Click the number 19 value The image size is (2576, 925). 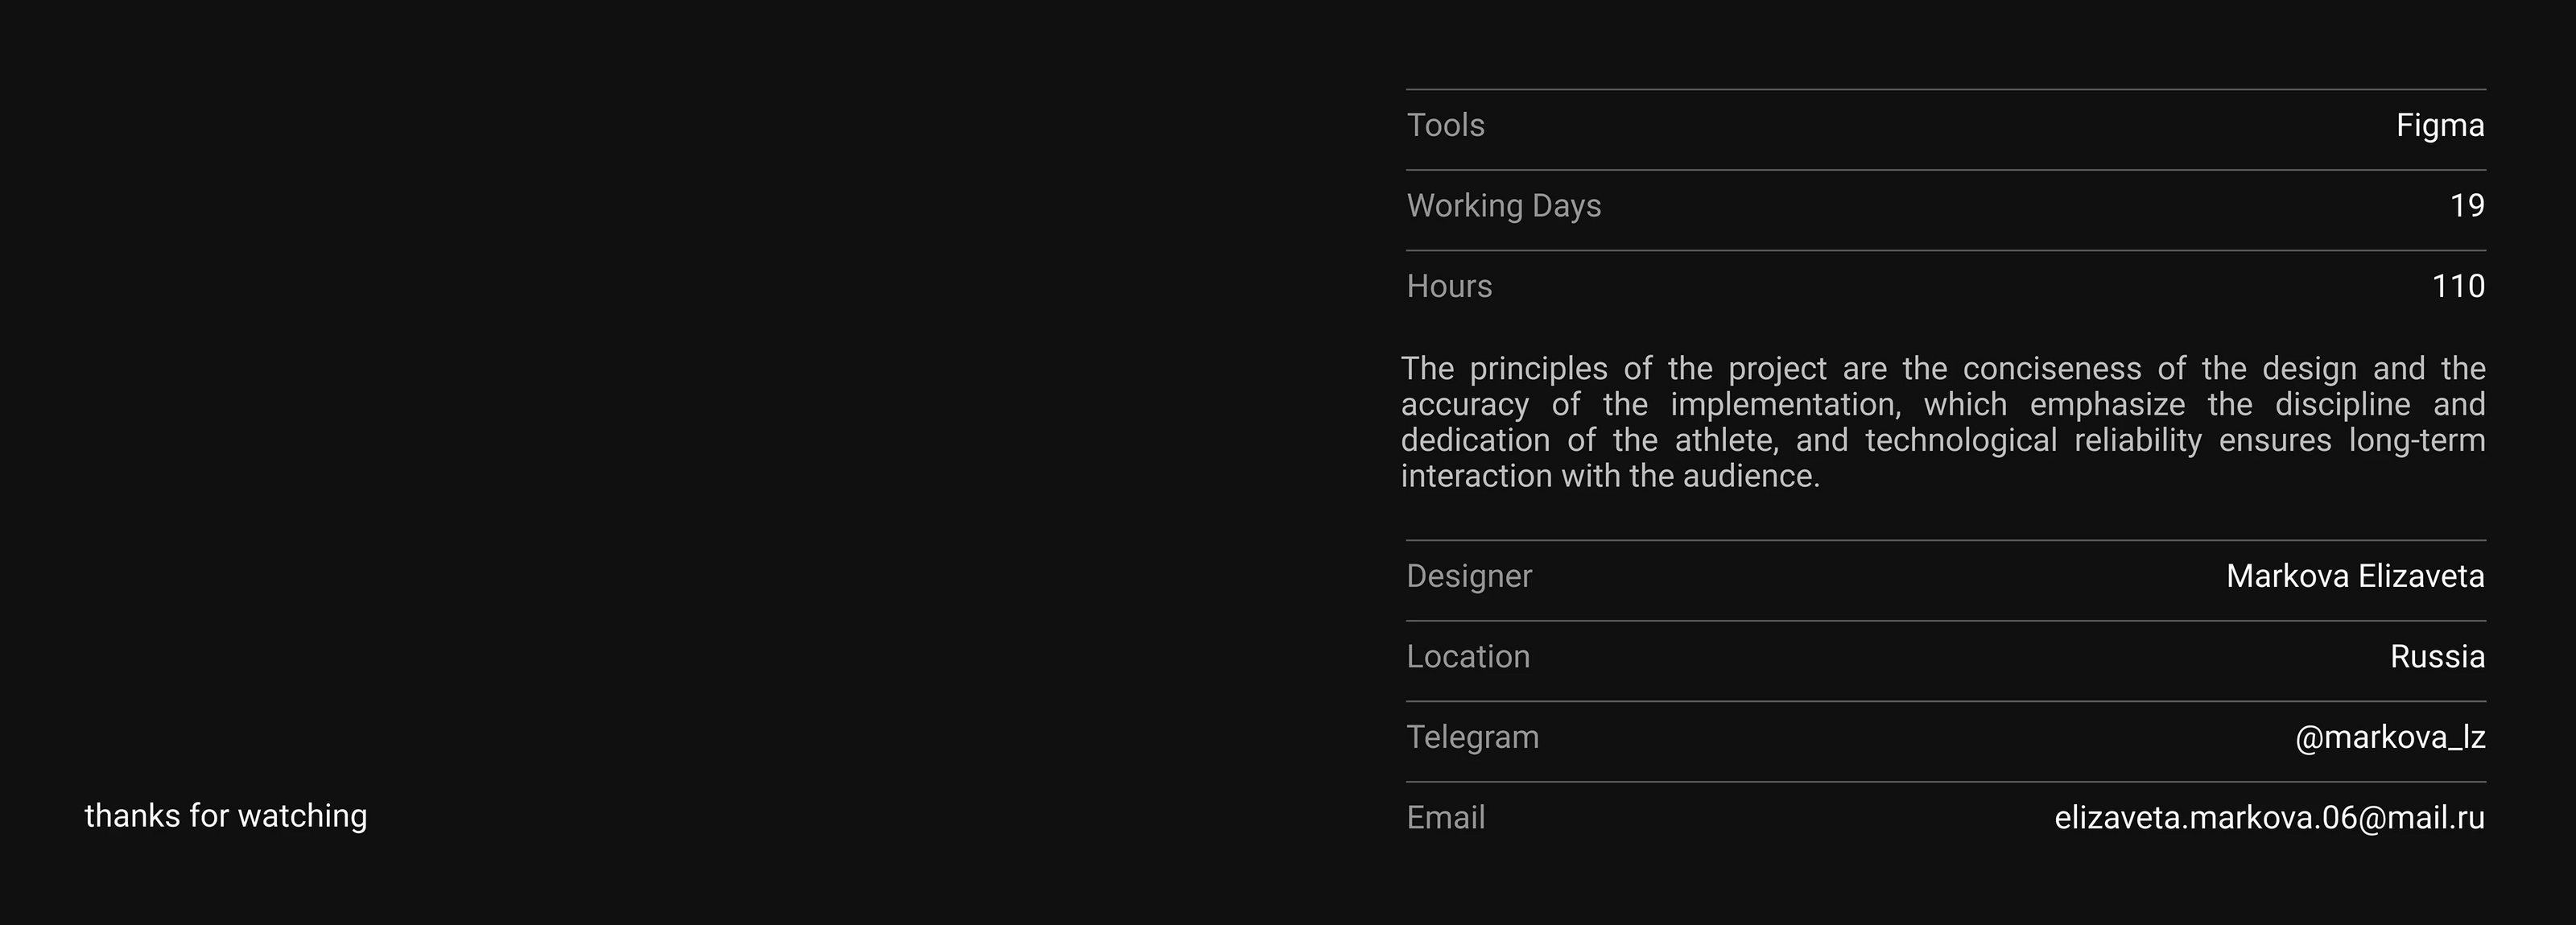(x=2466, y=206)
